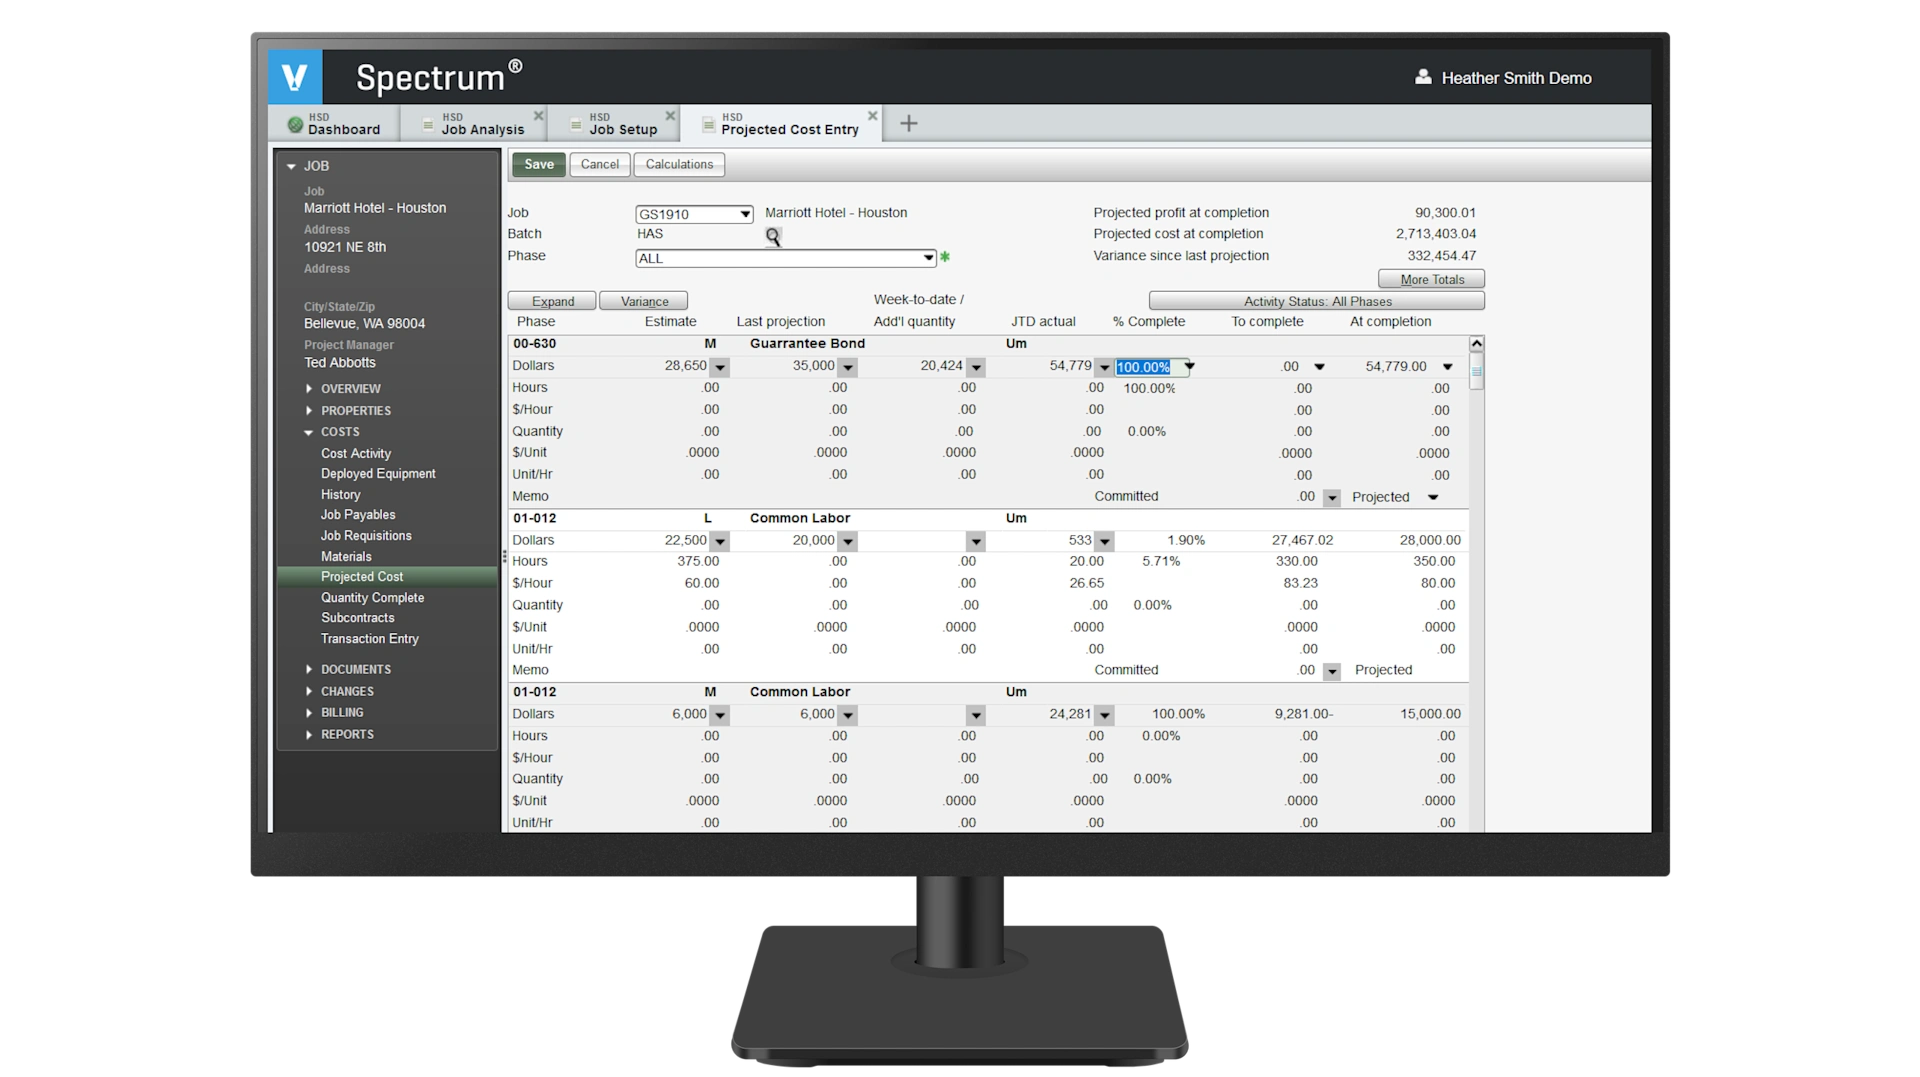Click the sidebar splitter handle
The image size is (1920, 1077).
[x=504, y=556]
